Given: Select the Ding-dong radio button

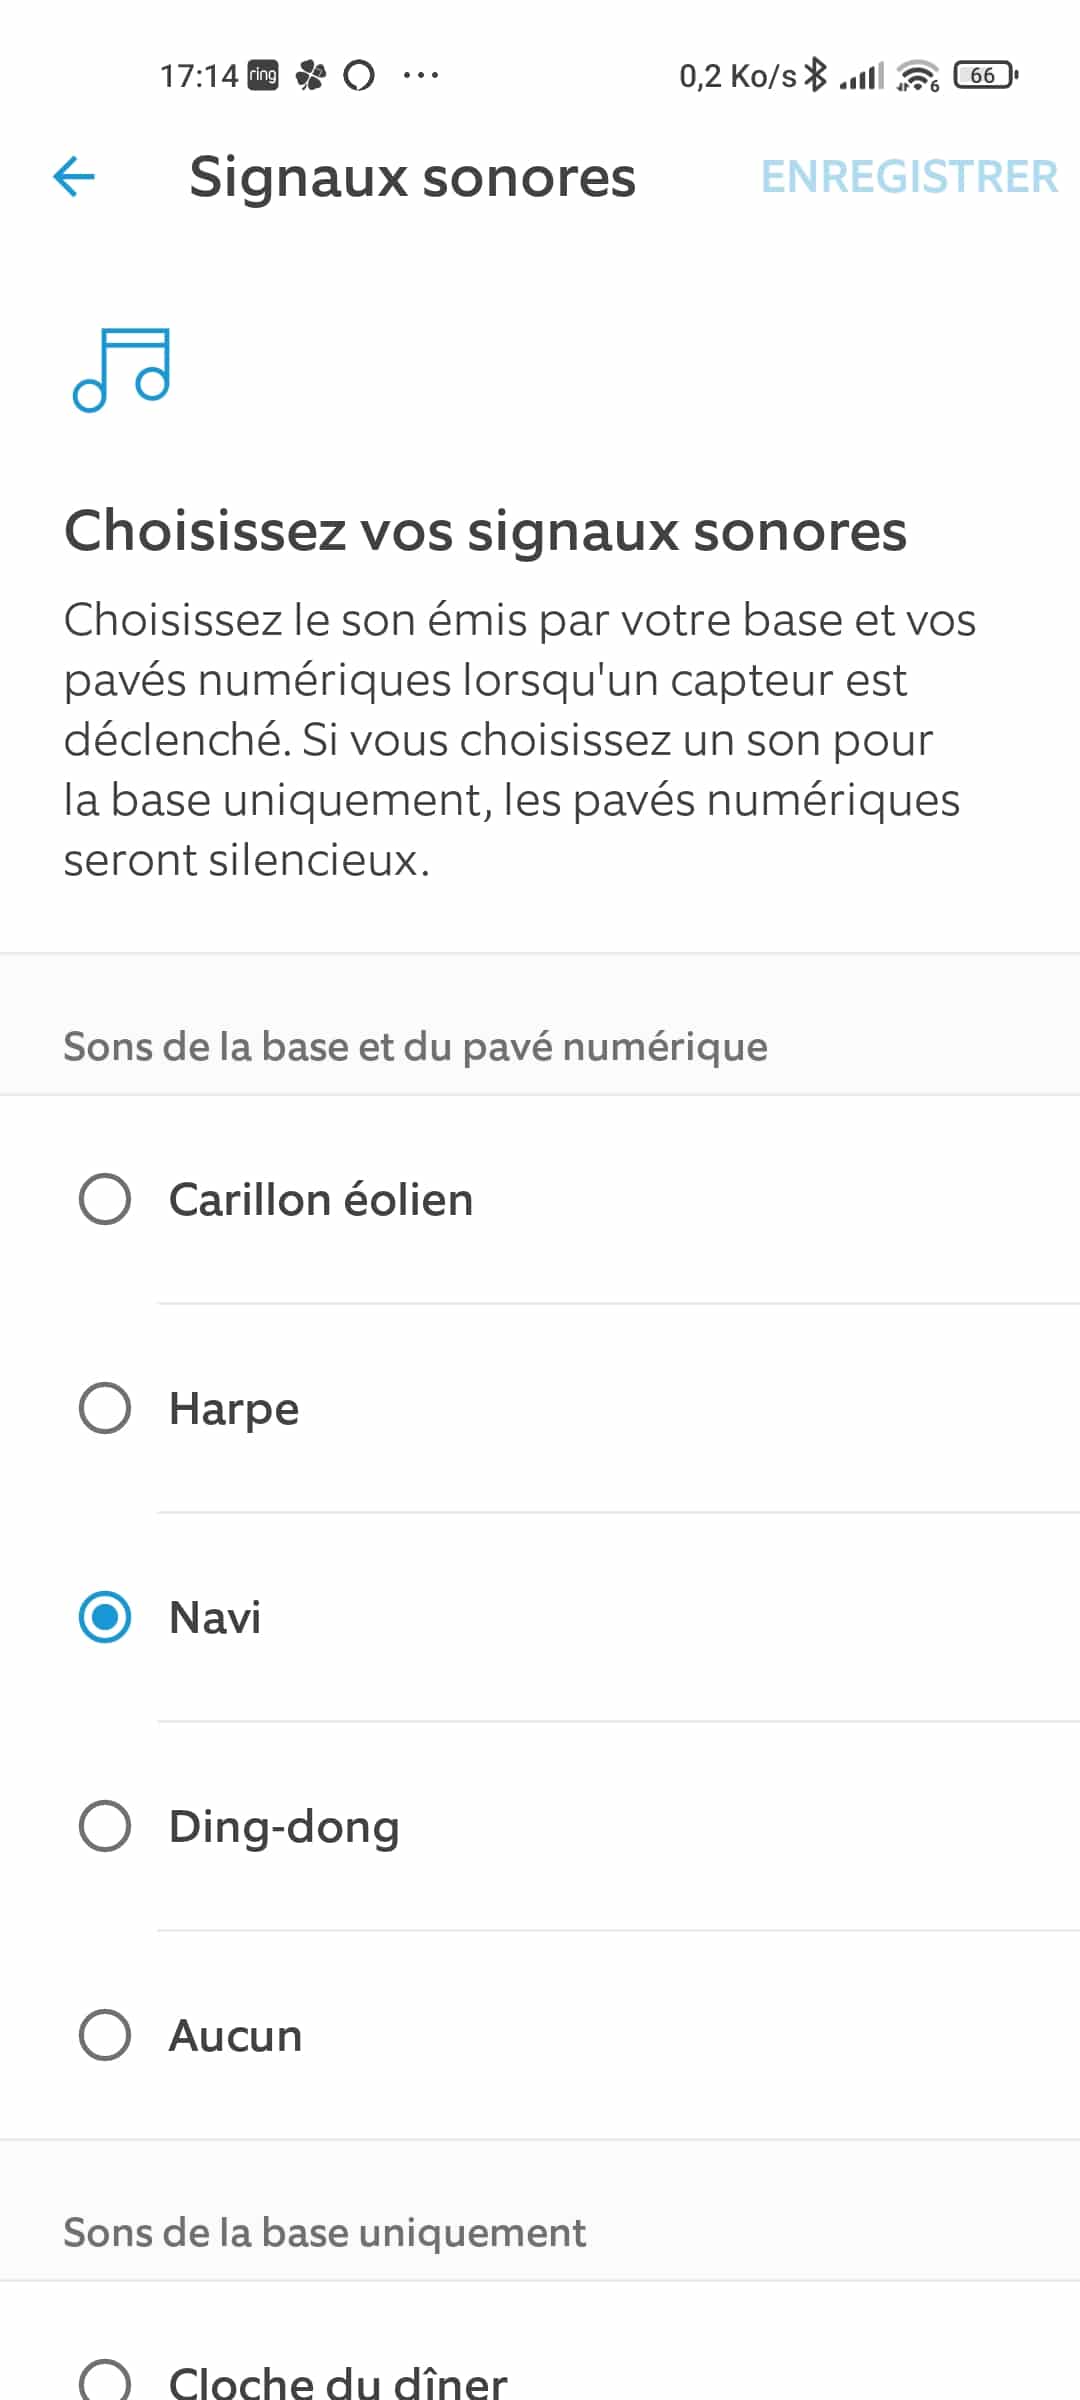Looking at the screenshot, I should [x=105, y=1826].
